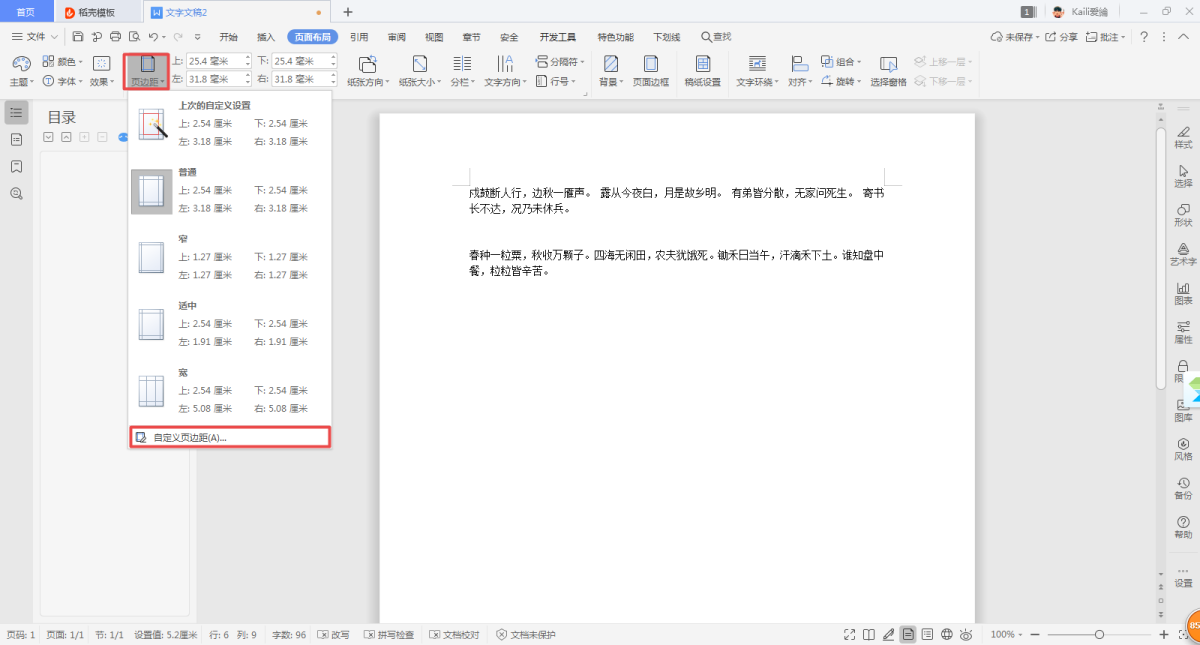Click 备份 backup icon in right sidebar
The width and height of the screenshot is (1200, 645).
(1183, 483)
